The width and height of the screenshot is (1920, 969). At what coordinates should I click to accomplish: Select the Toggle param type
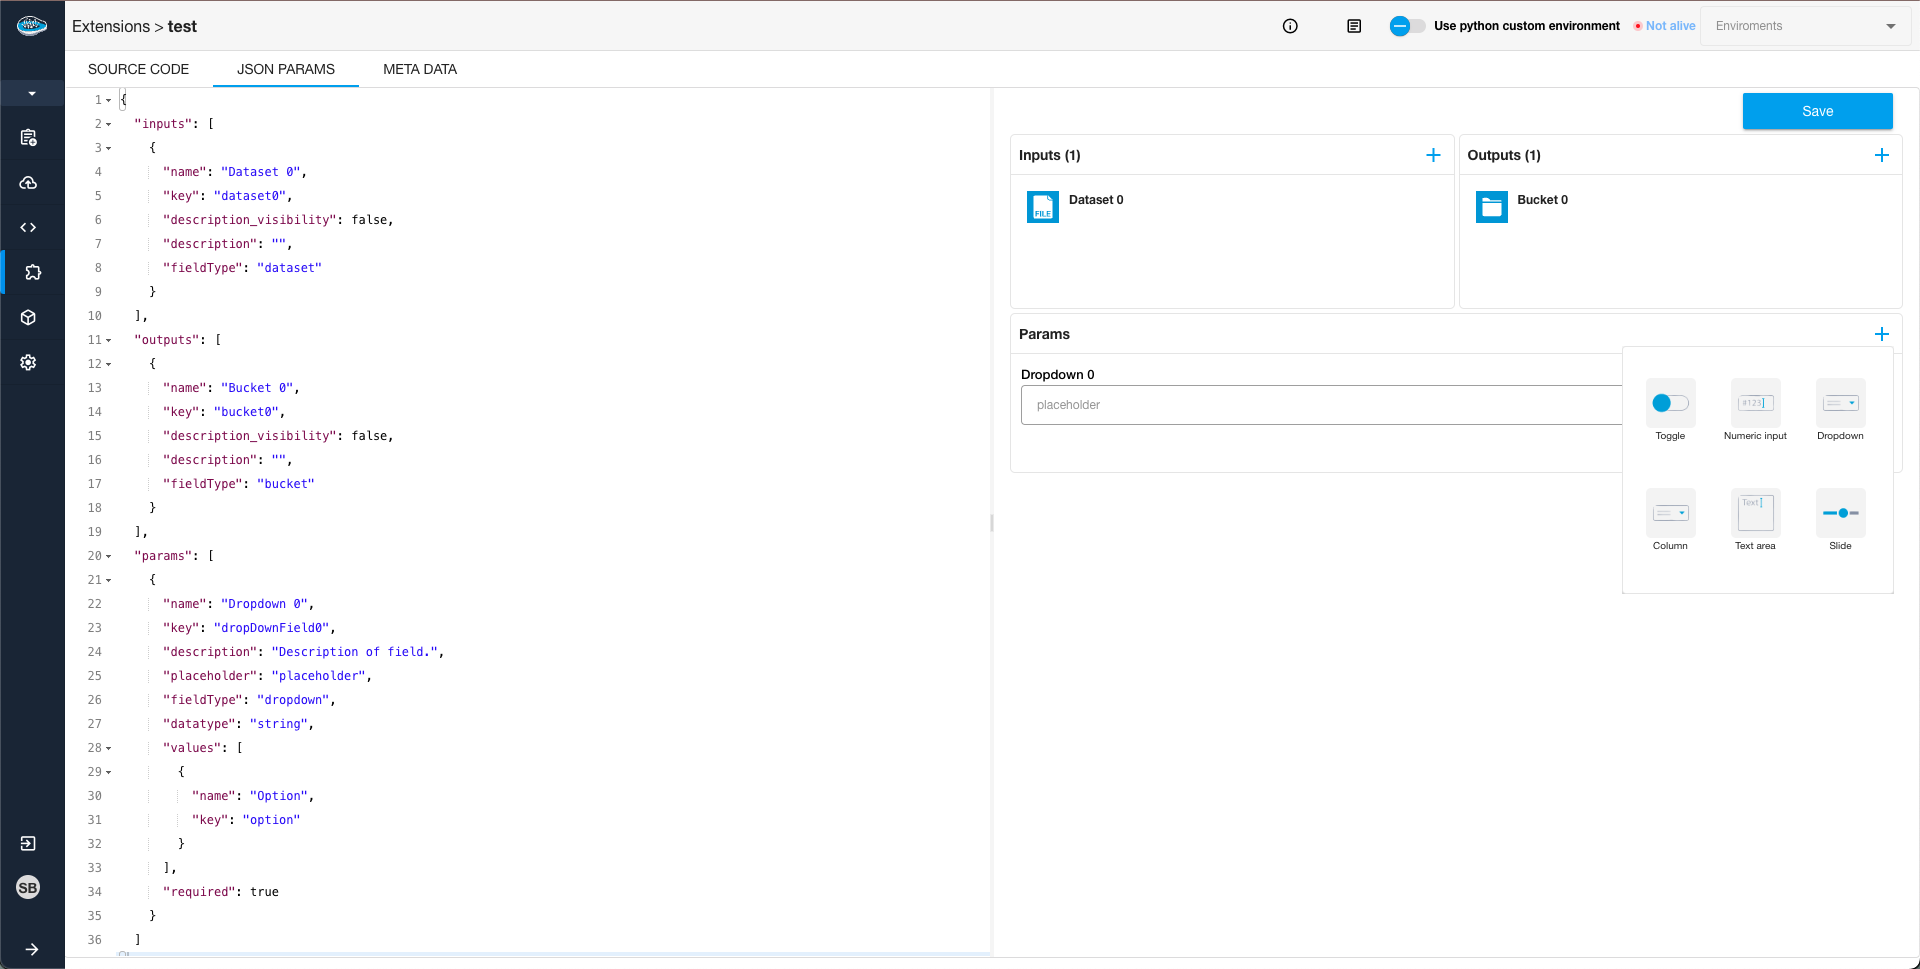pos(1670,404)
